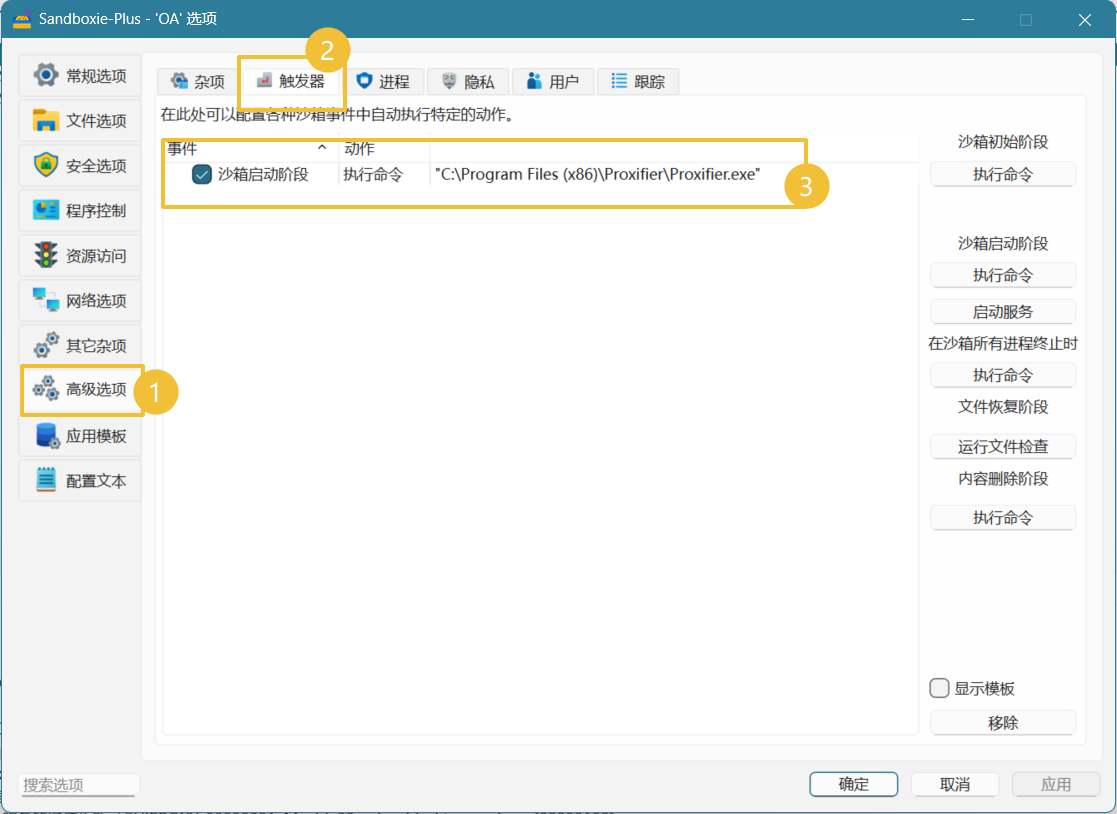Enable the 显示模板 checkbox
Screen dimensions: 1117x814
[x=940, y=688]
